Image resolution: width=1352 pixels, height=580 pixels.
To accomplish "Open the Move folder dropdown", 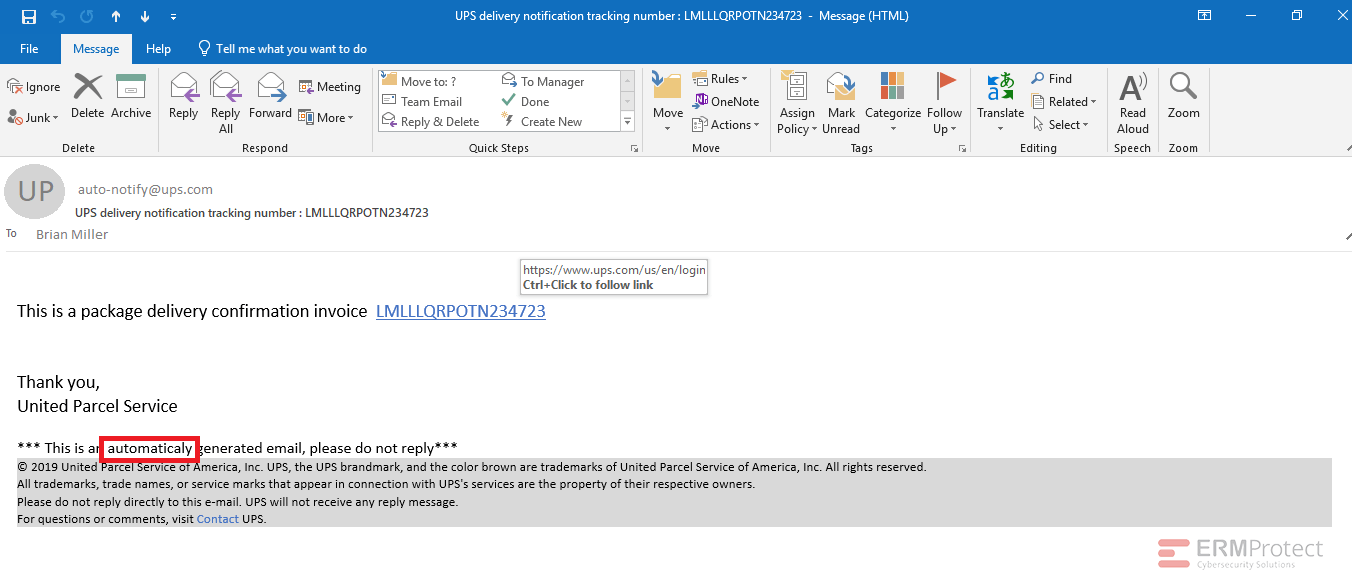I will point(668,102).
